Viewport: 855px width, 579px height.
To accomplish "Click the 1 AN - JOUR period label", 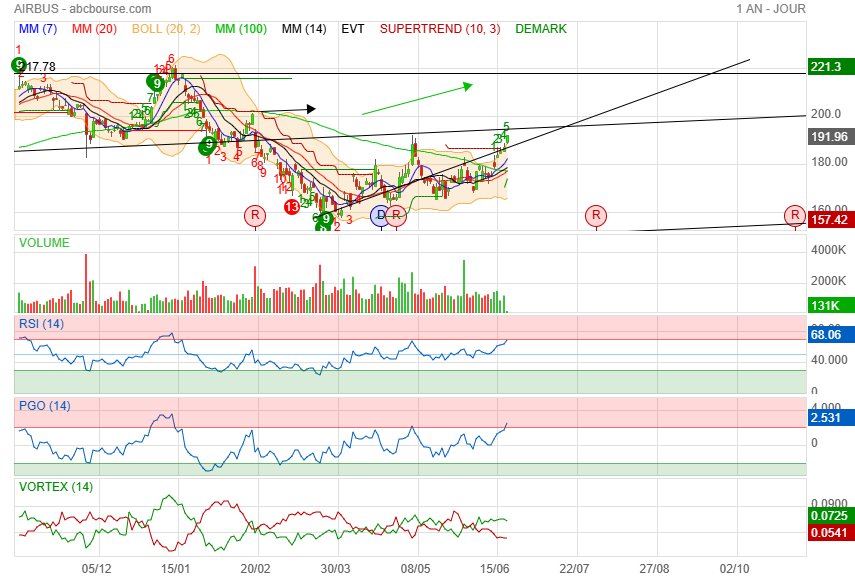I will (x=770, y=9).
